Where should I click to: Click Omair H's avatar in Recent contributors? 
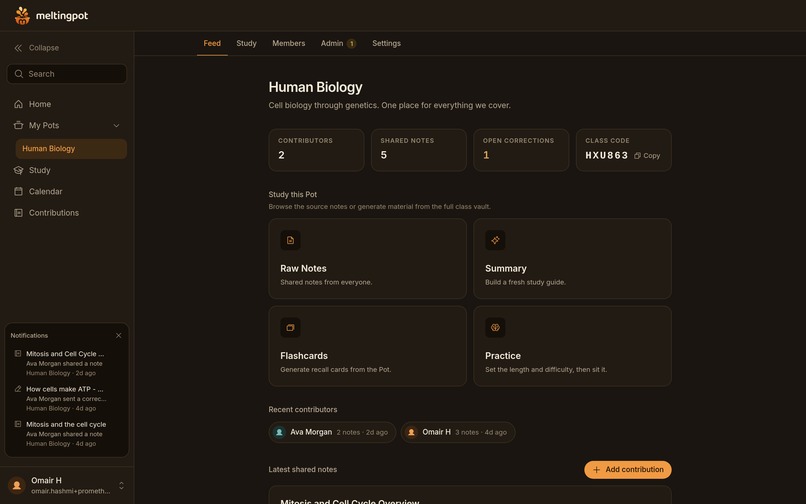pyautogui.click(x=411, y=433)
